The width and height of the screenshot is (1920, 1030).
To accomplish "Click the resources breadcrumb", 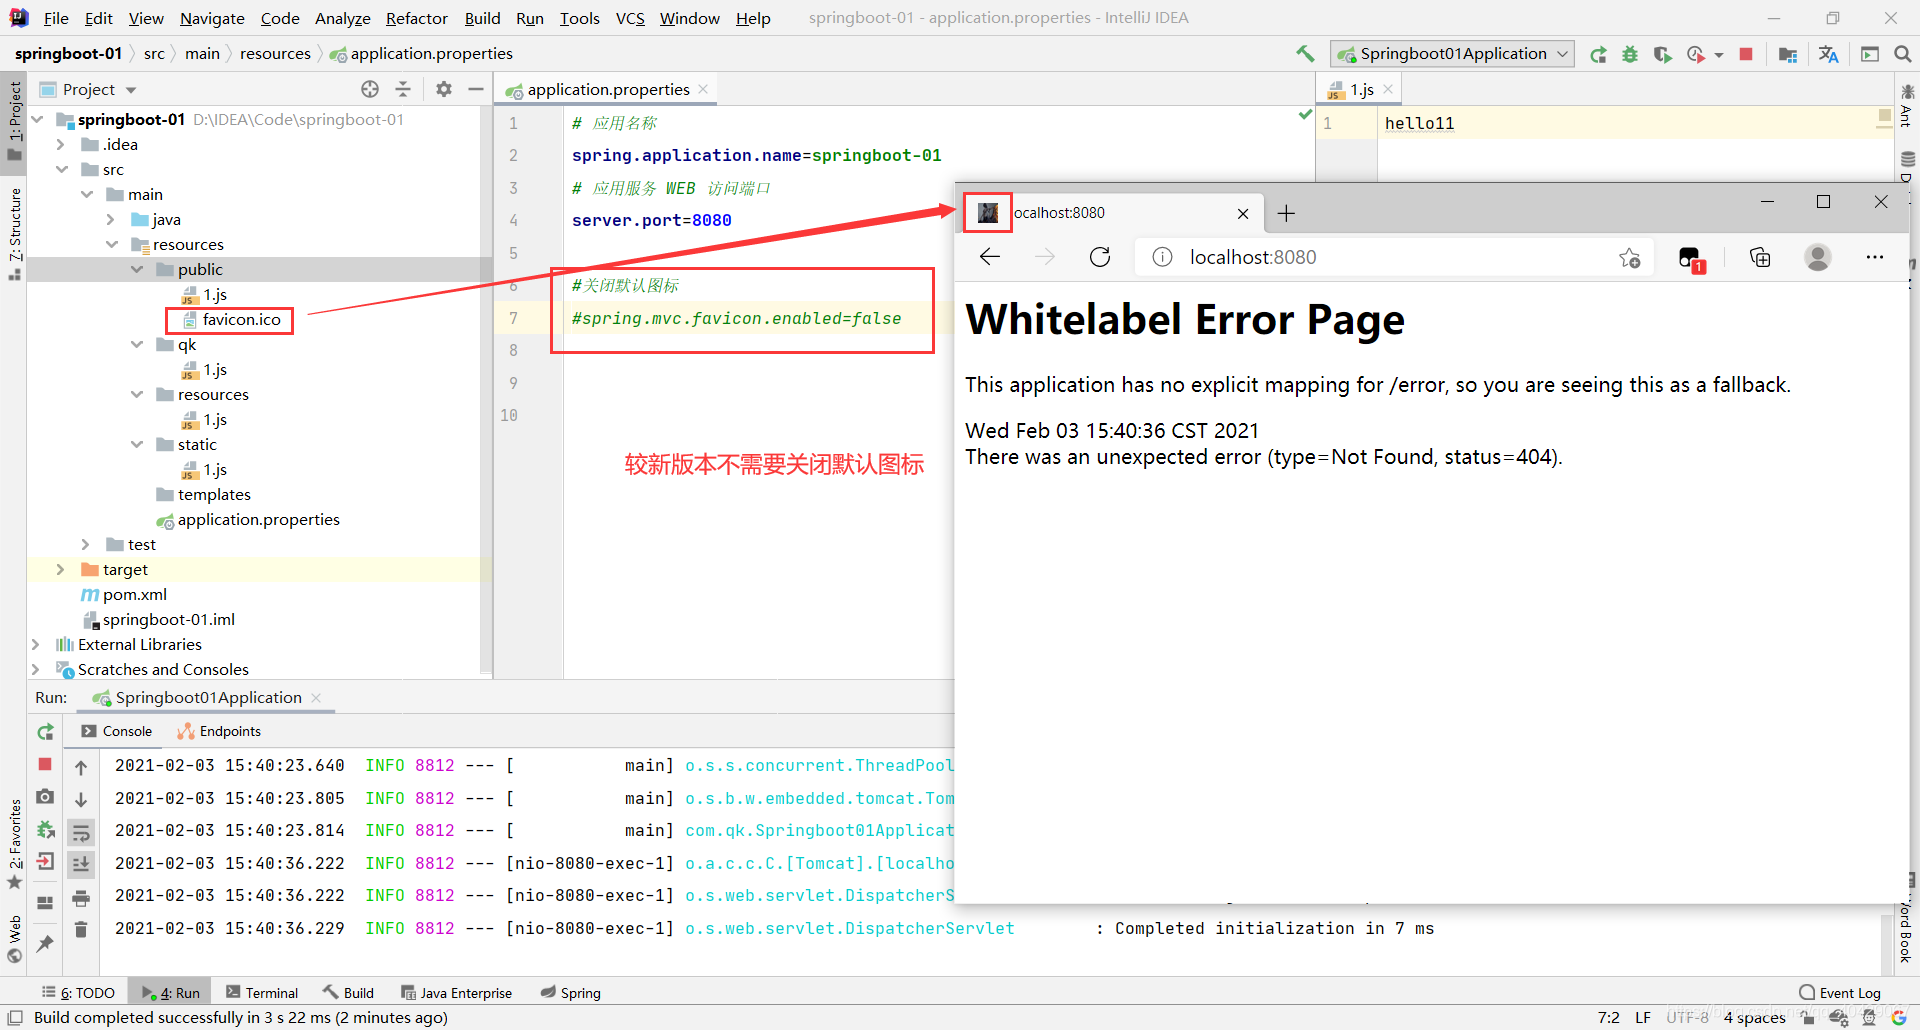I will click(x=275, y=53).
